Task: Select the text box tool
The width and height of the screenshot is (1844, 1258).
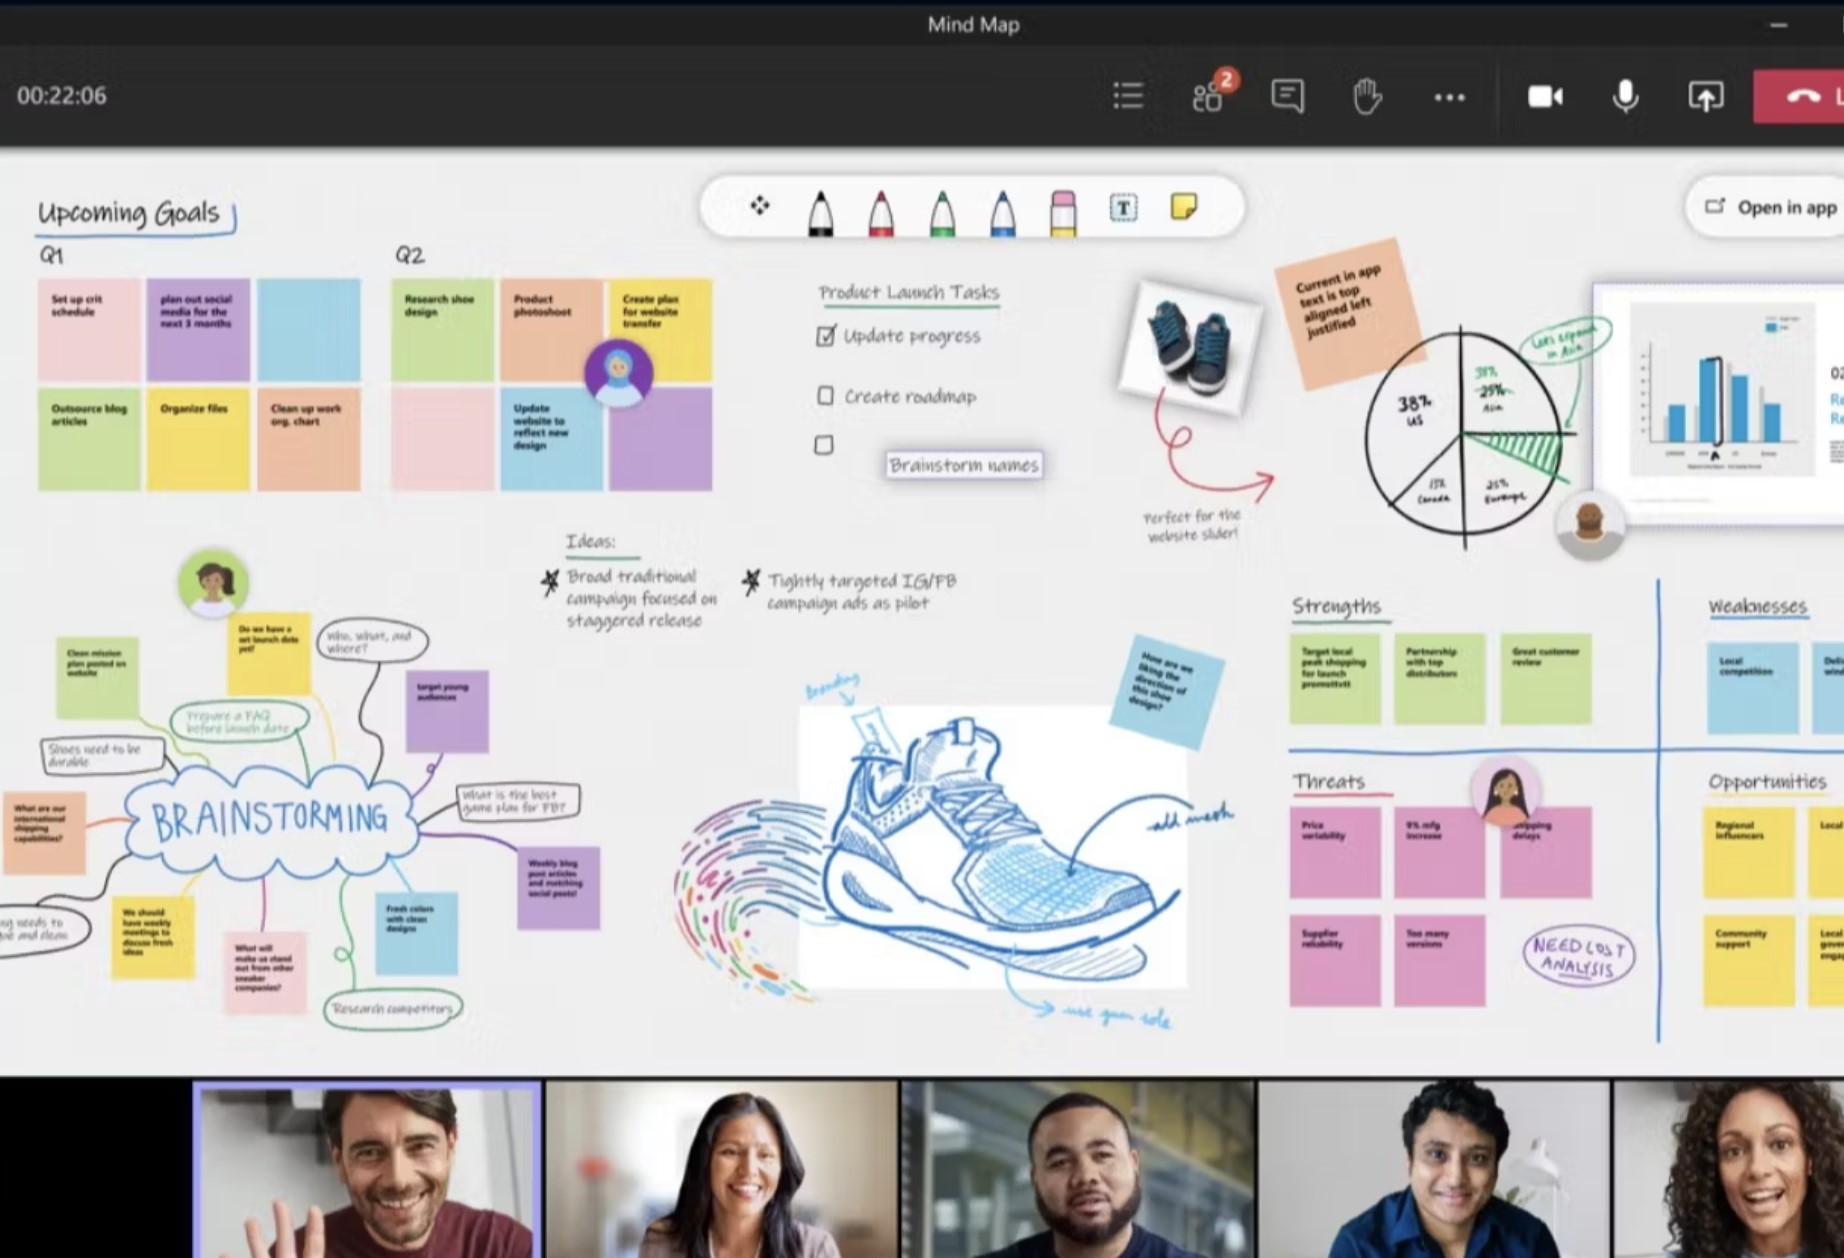Action: click(1123, 208)
